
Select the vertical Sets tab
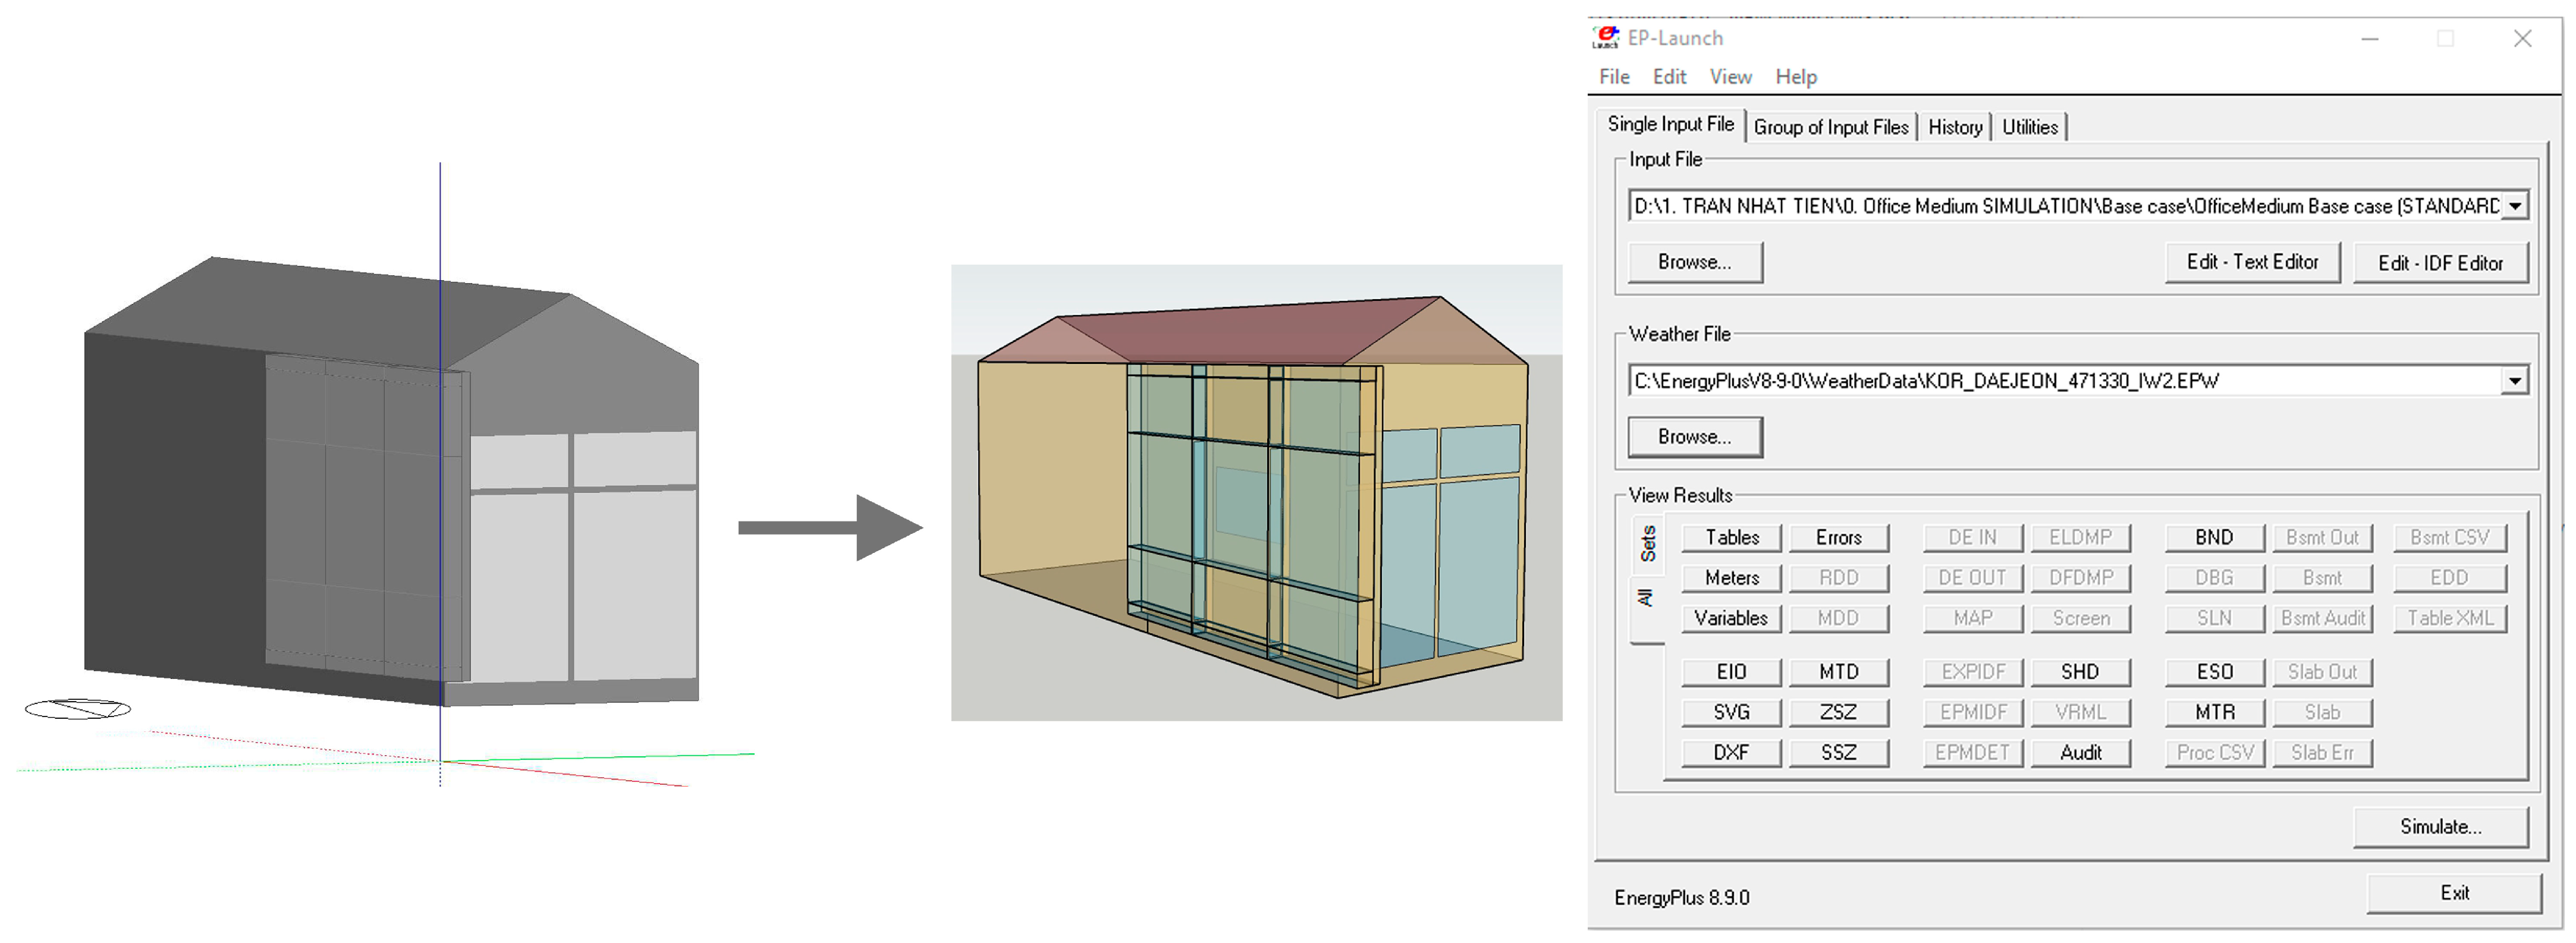coord(1647,543)
